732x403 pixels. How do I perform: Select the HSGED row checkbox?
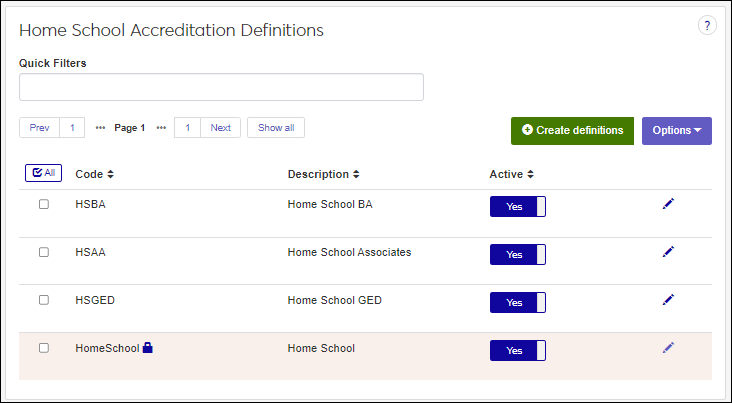click(x=44, y=300)
